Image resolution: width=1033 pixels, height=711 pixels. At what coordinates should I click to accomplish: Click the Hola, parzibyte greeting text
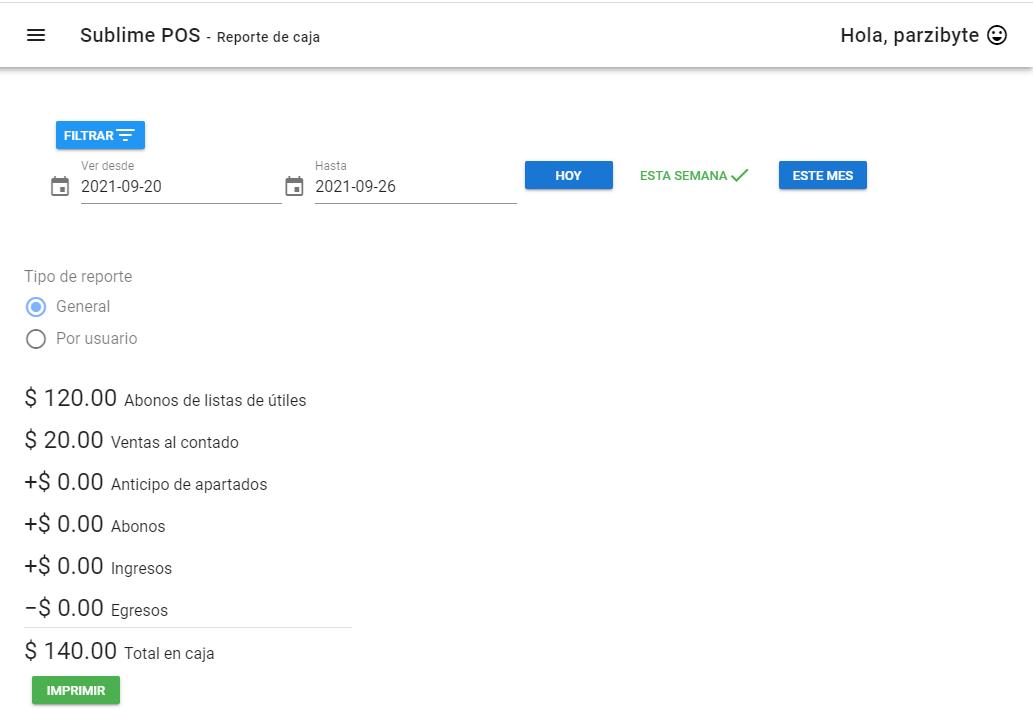[909, 35]
